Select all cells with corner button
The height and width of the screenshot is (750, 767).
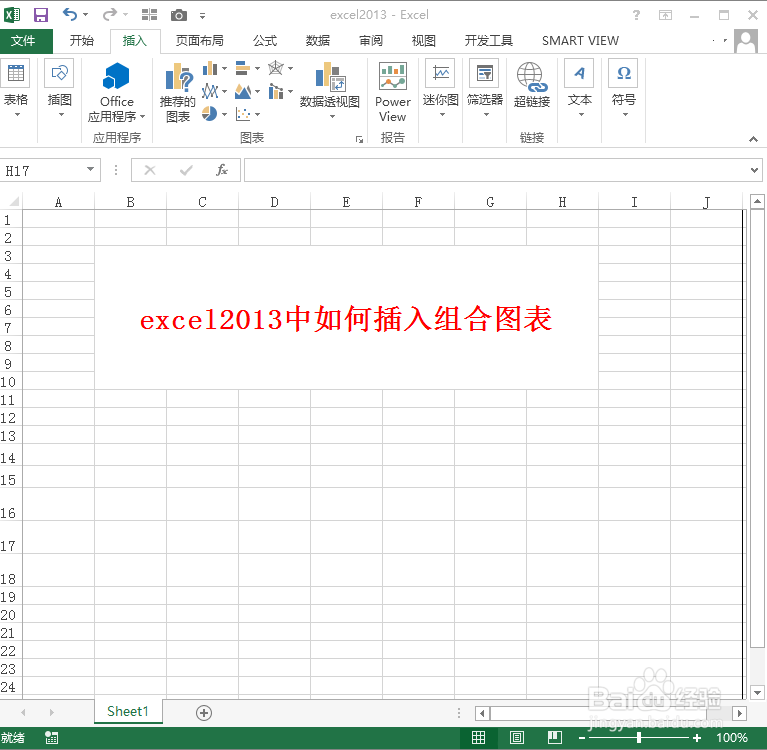point(14,202)
